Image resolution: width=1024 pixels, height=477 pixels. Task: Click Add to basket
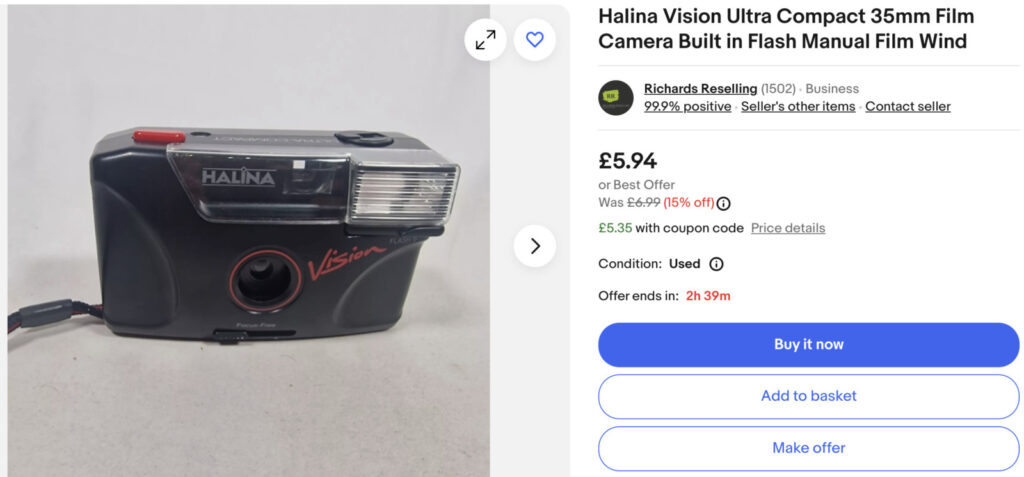(x=808, y=396)
